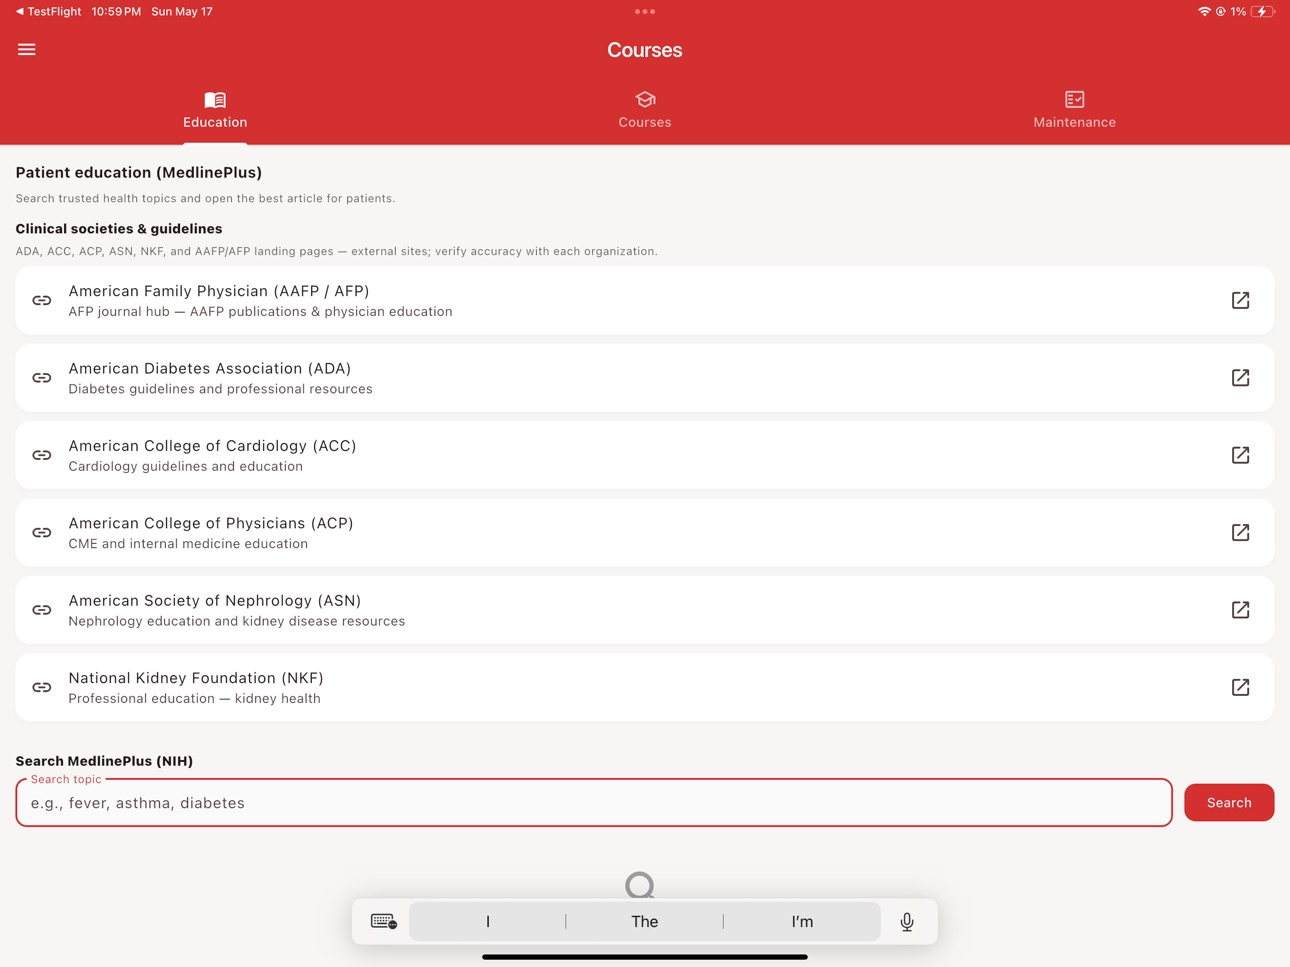Focus the Search topic input field
The image size is (1290, 967).
click(x=594, y=803)
